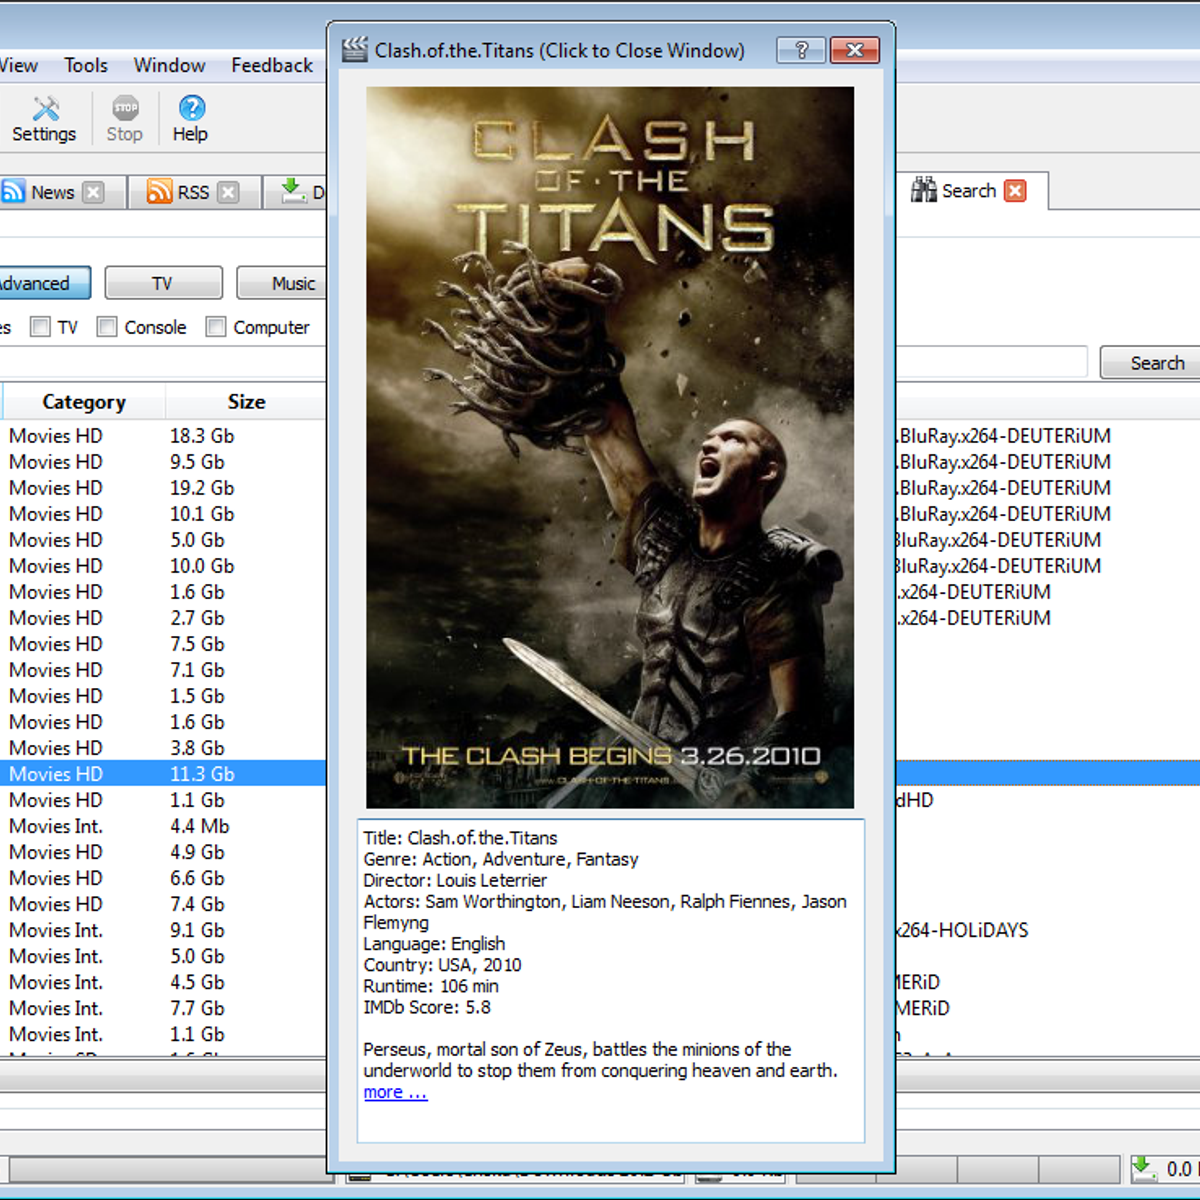The width and height of the screenshot is (1200, 1200).
Task: Select the 6.6 Gb row
Action: 163,878
